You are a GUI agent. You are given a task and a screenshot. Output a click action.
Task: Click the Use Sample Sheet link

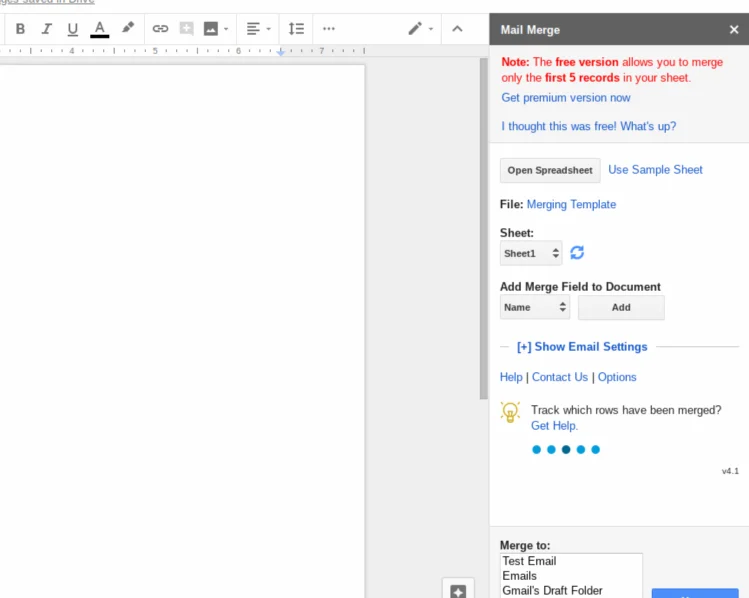tap(655, 170)
